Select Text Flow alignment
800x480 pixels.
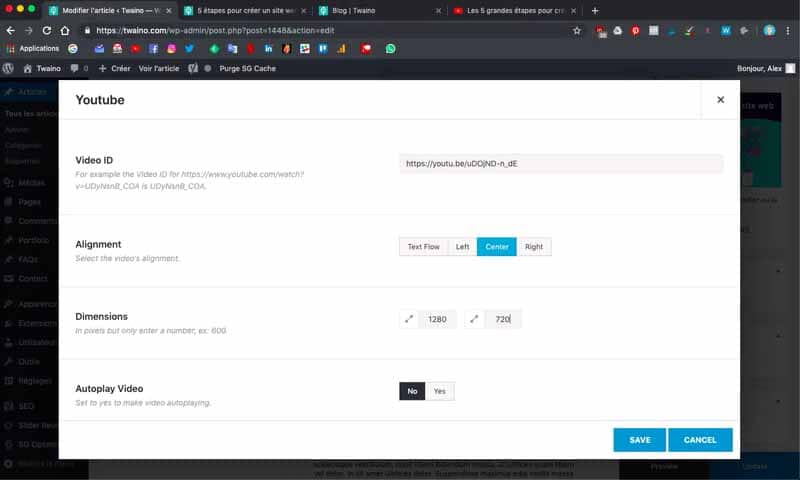tap(423, 247)
